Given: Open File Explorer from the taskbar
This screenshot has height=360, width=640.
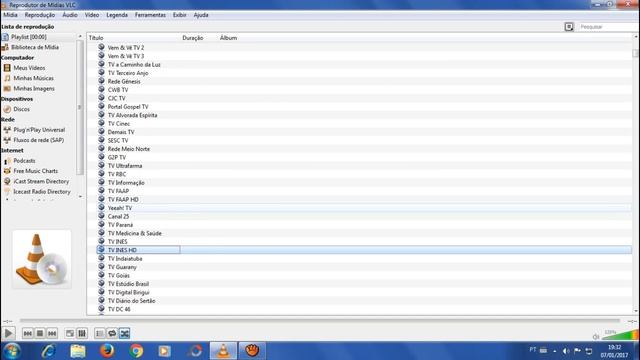Looking at the screenshot, I should (78, 351).
